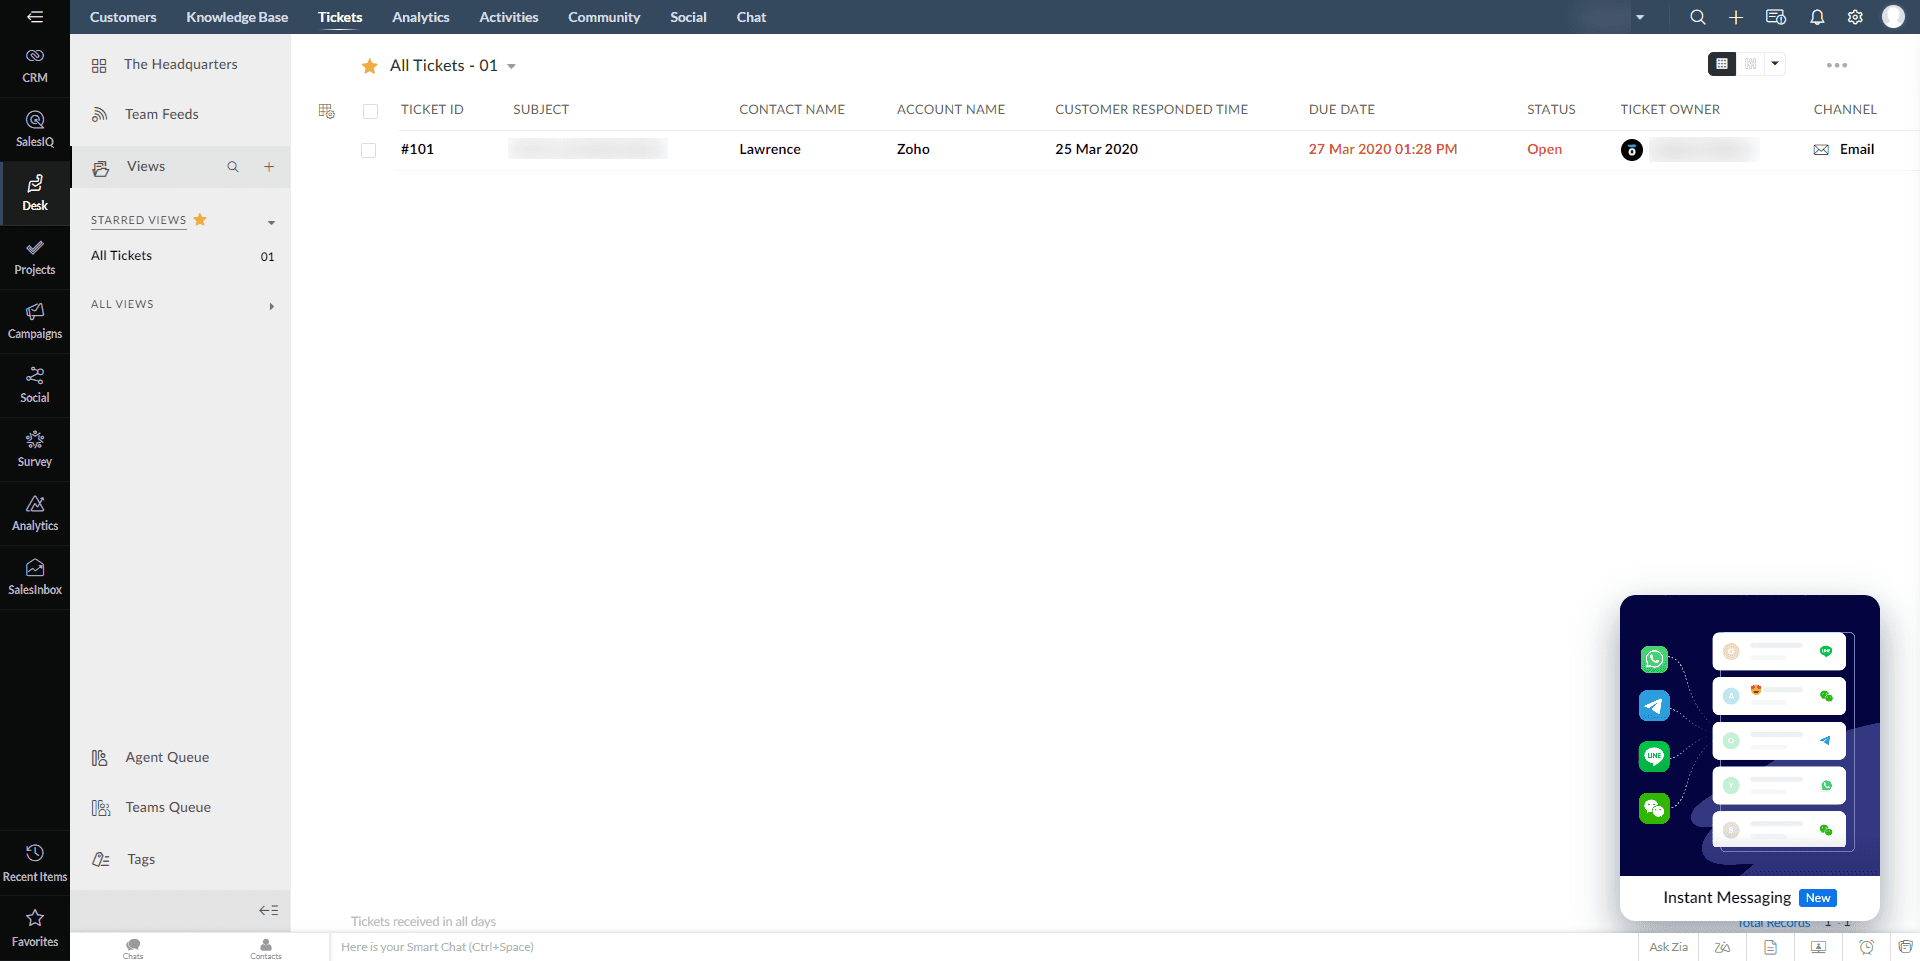This screenshot has width=1920, height=961.
Task: Open the settings gear icon
Action: pyautogui.click(x=1855, y=17)
